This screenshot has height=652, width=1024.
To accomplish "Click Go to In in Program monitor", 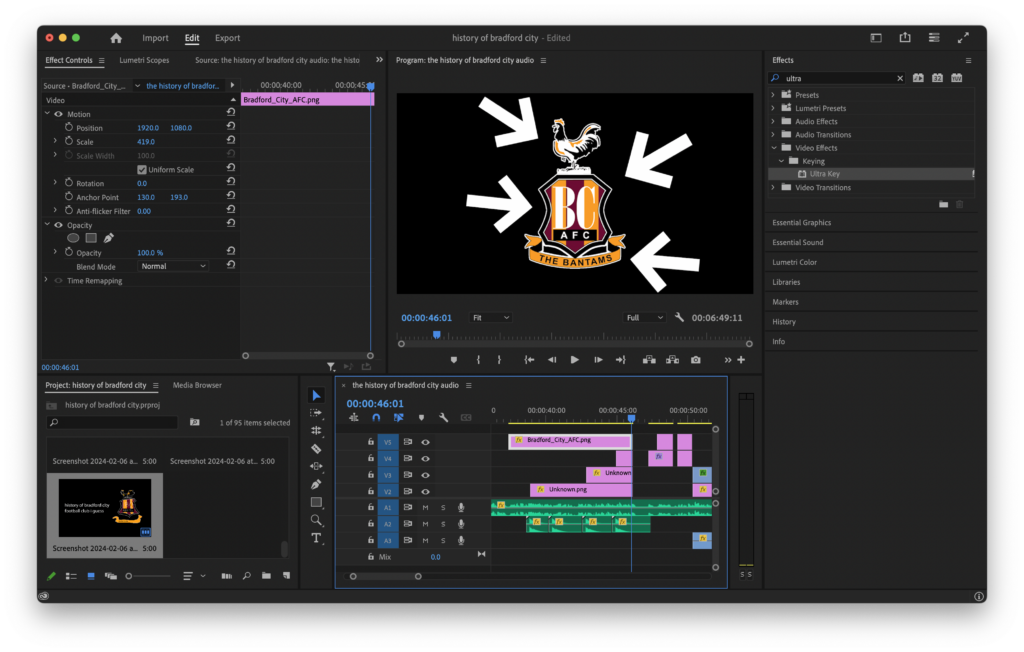I will tap(529, 360).
